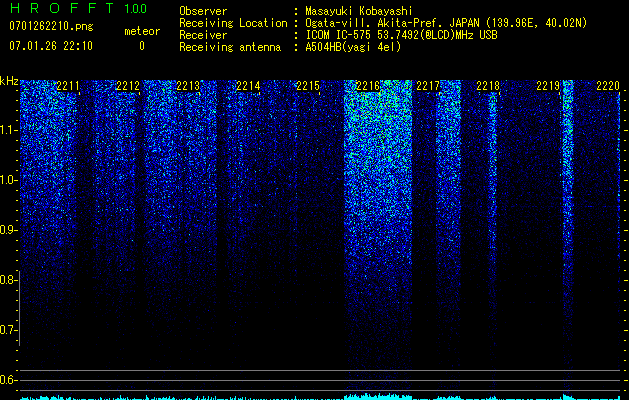629x400 pixels.
Task: Click the 2219 time marker
Action: [548, 86]
